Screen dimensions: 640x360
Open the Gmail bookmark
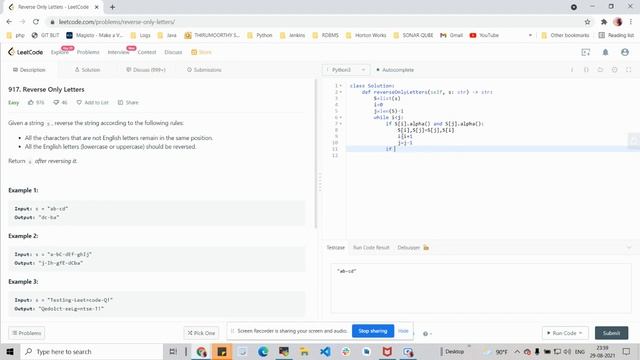point(451,36)
